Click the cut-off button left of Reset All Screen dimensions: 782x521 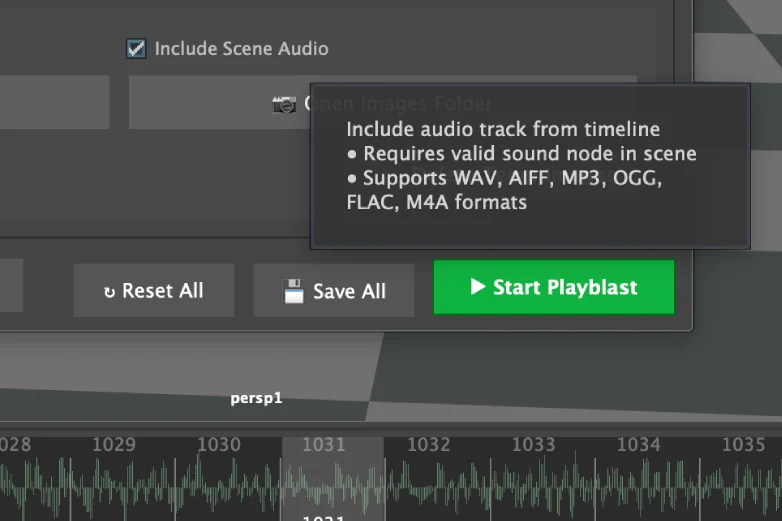11,290
